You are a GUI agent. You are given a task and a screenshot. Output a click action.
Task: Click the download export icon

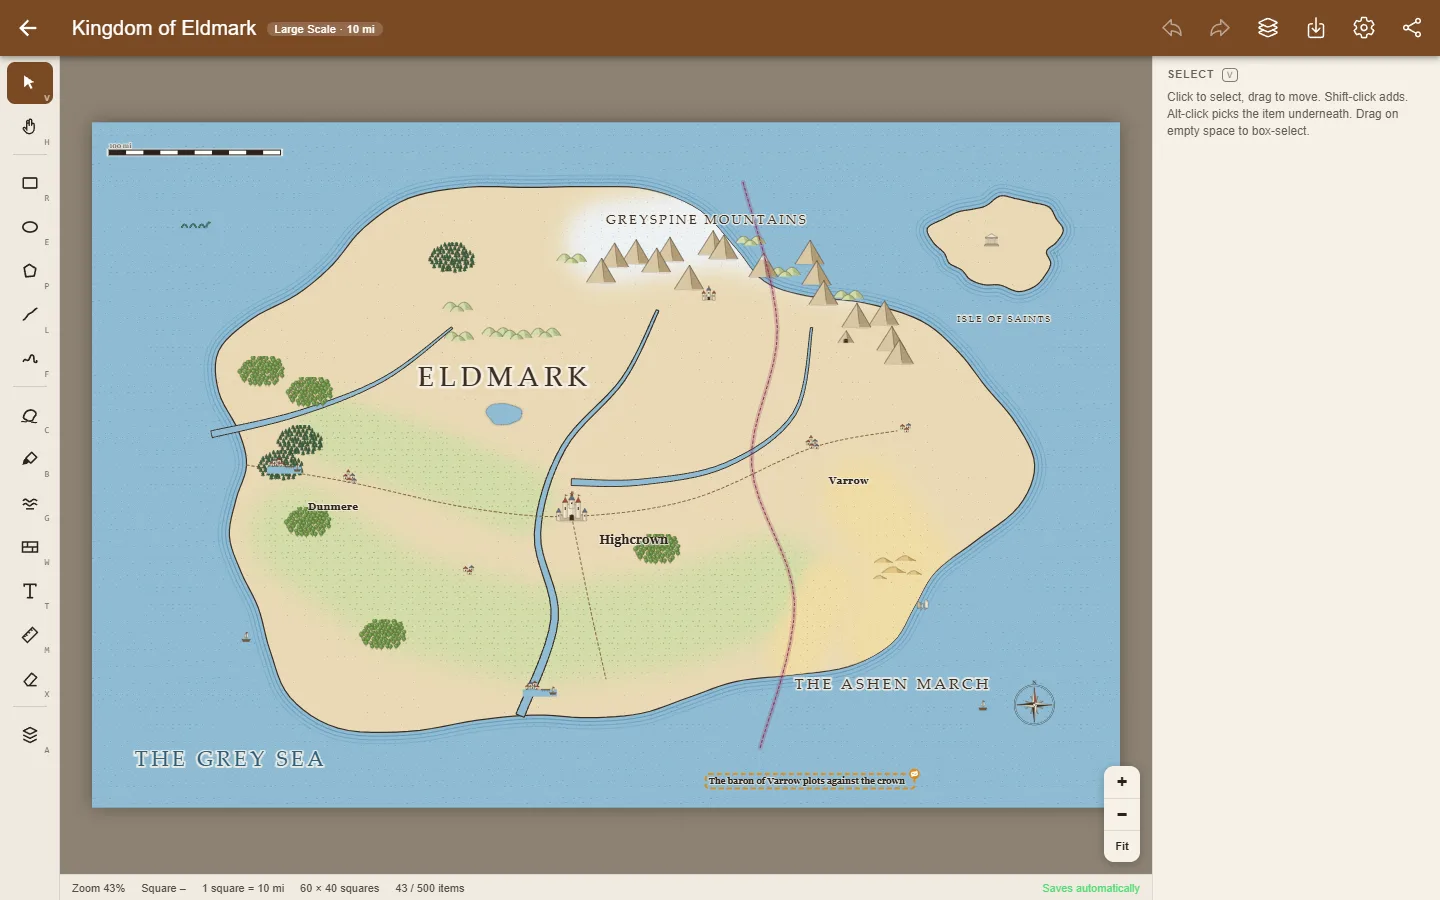[x=1316, y=28]
